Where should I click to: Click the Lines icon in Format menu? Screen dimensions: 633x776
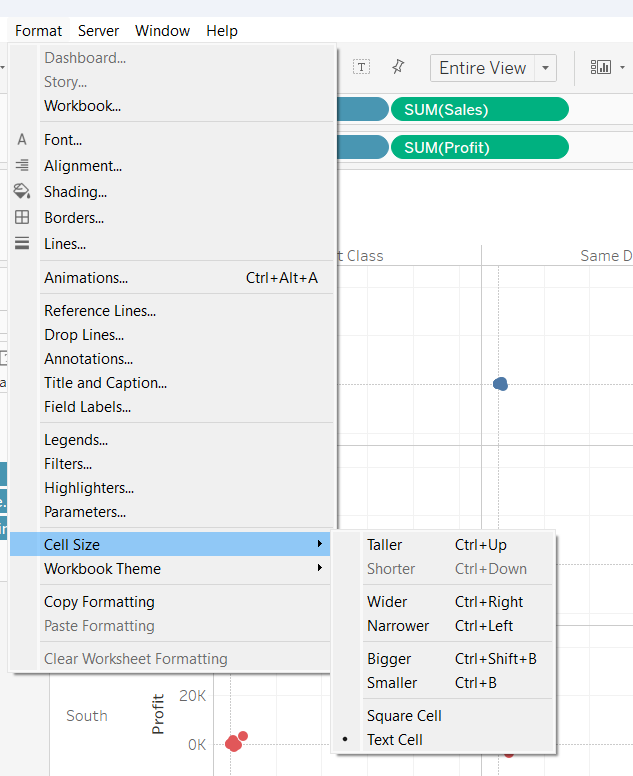tap(22, 243)
